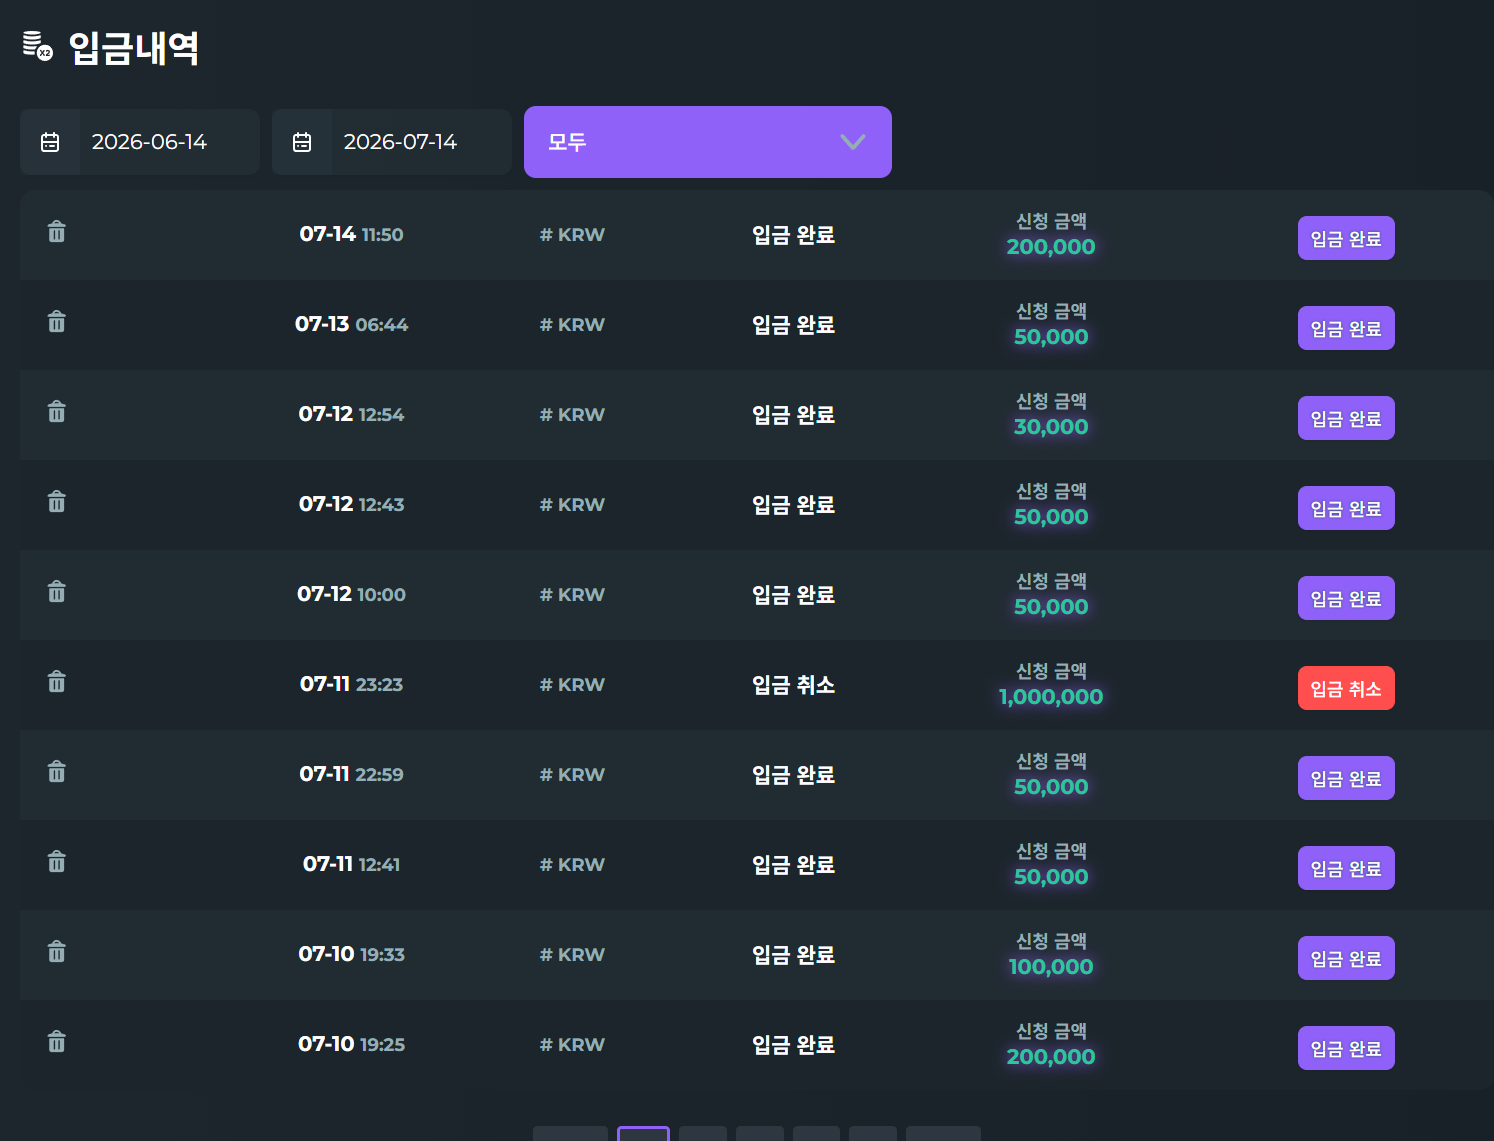Click trash icon on 07-10 19:25 row
This screenshot has height=1141, width=1494.
coord(57,1042)
